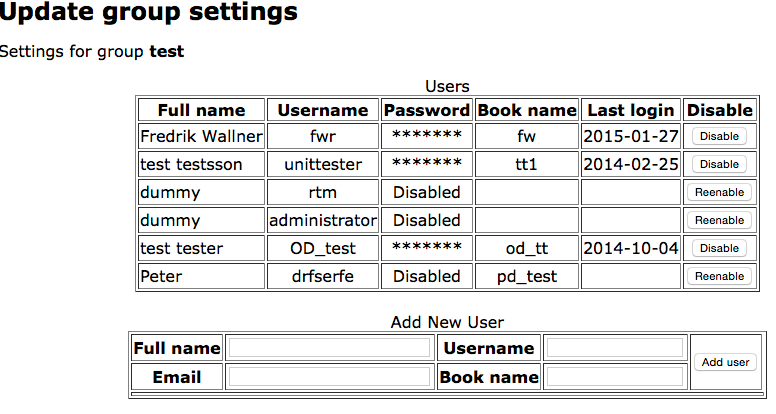Screen dimensions: 776x414
Task: Click the administrator username cell
Action: [x=323, y=220]
